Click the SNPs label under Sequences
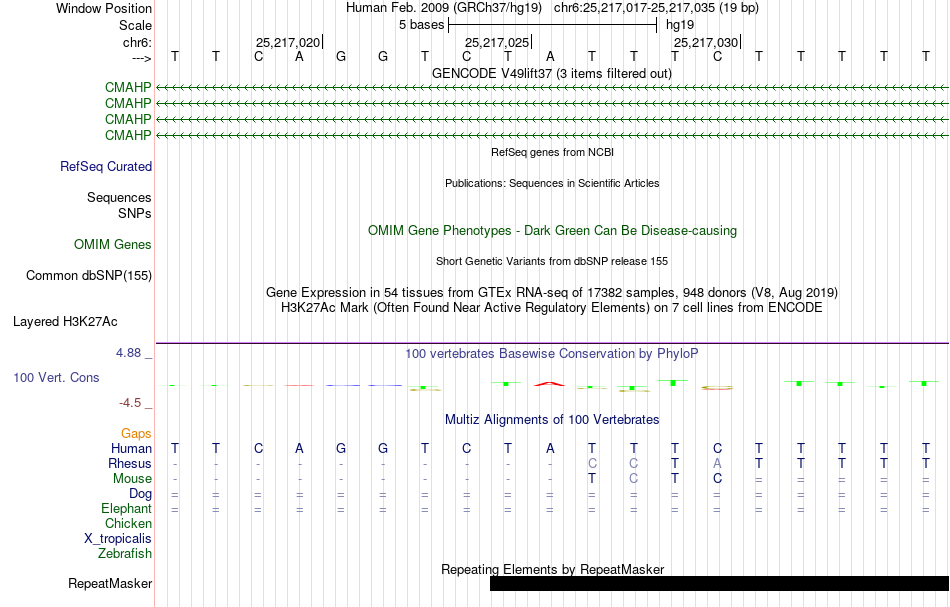Screen dimensions: 950x607 pyautogui.click(x=135, y=214)
